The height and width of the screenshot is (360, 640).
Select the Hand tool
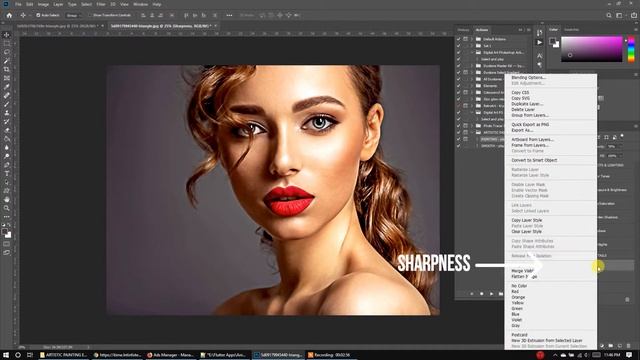pos(7,200)
